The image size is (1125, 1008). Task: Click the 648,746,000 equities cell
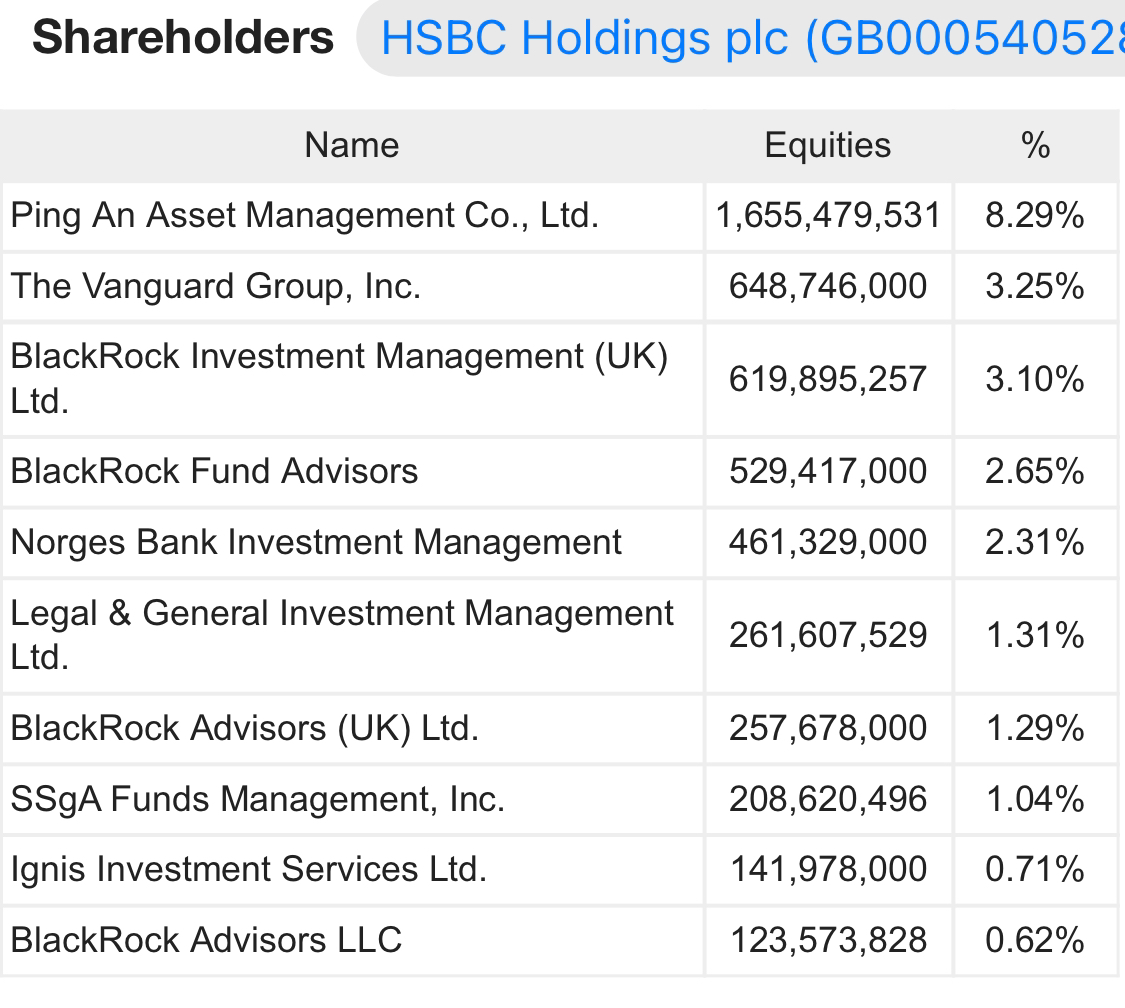click(x=828, y=287)
